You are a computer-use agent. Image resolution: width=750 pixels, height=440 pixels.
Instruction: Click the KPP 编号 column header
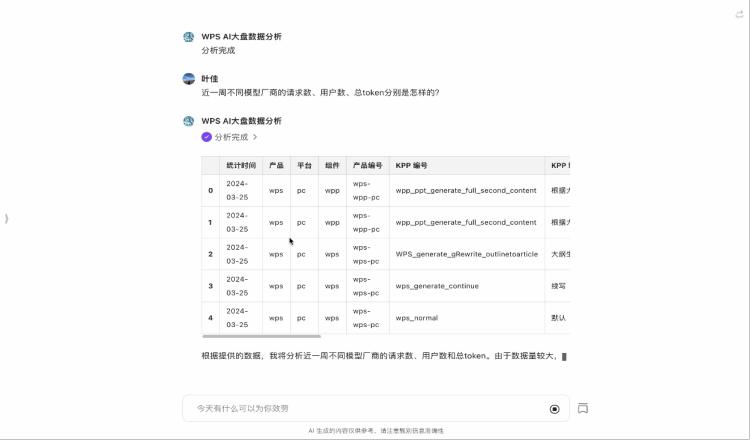coord(466,165)
